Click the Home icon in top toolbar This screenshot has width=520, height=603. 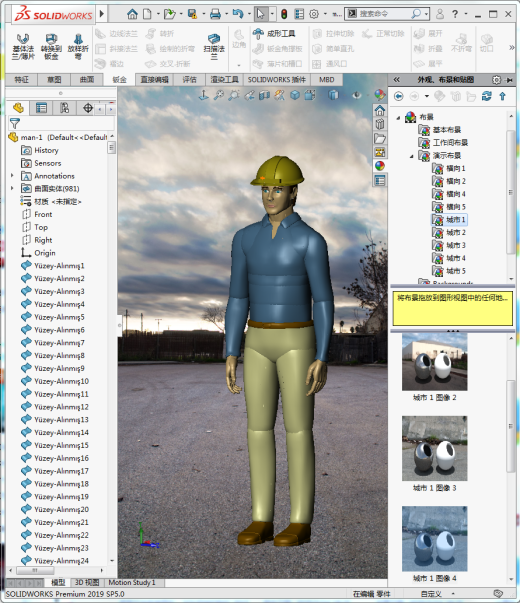click(132, 14)
